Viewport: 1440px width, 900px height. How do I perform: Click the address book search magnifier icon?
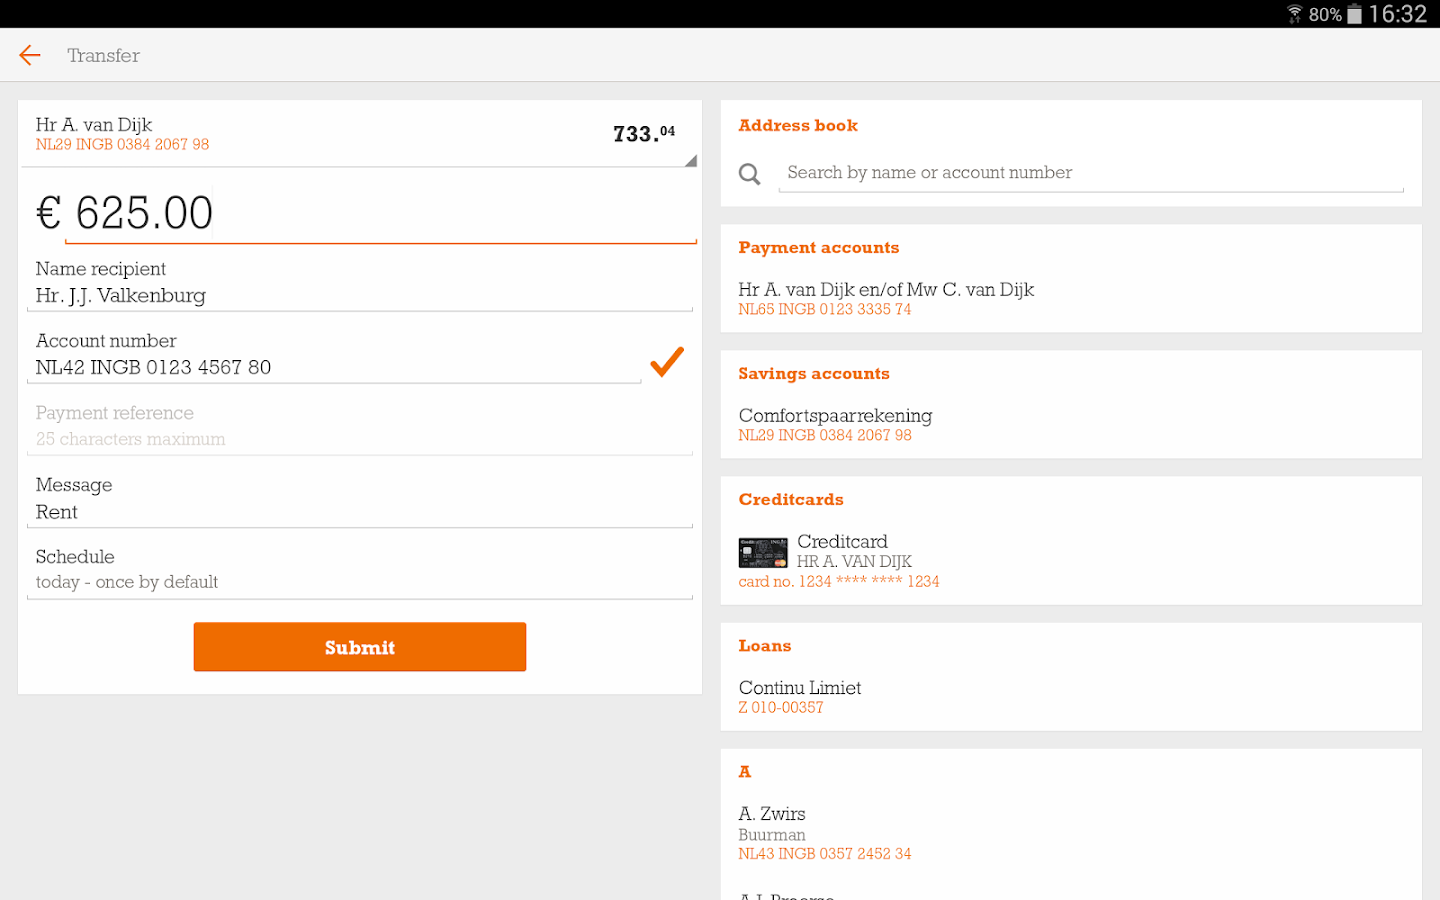pos(749,174)
